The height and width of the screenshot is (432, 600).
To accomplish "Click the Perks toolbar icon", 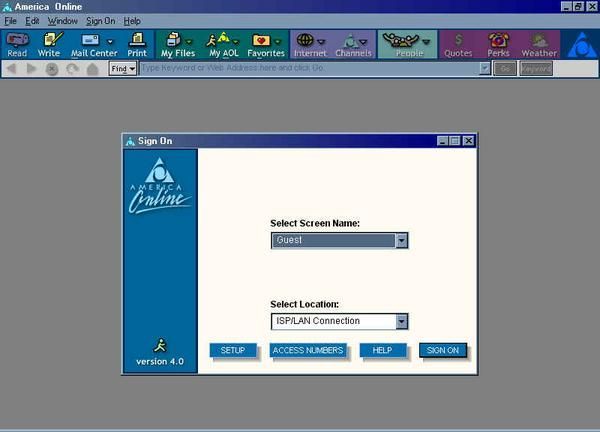I will [498, 44].
